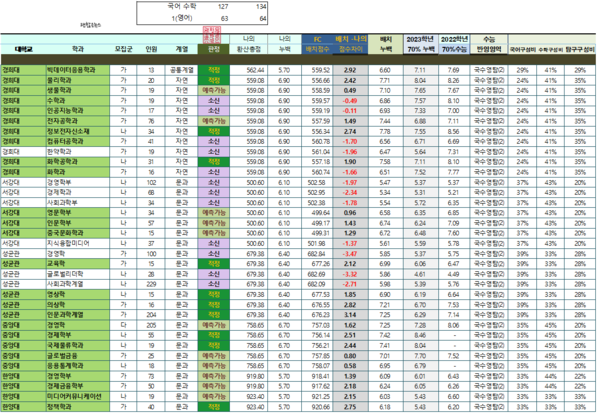
Task: Select the 인원 value 204
Action: click(152, 315)
